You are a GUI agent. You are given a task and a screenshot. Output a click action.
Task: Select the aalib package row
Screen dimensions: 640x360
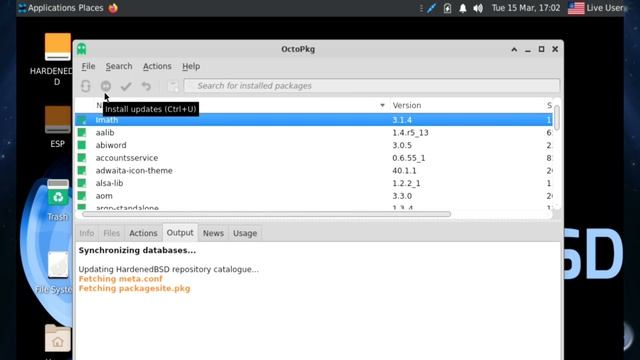pyautogui.click(x=313, y=133)
